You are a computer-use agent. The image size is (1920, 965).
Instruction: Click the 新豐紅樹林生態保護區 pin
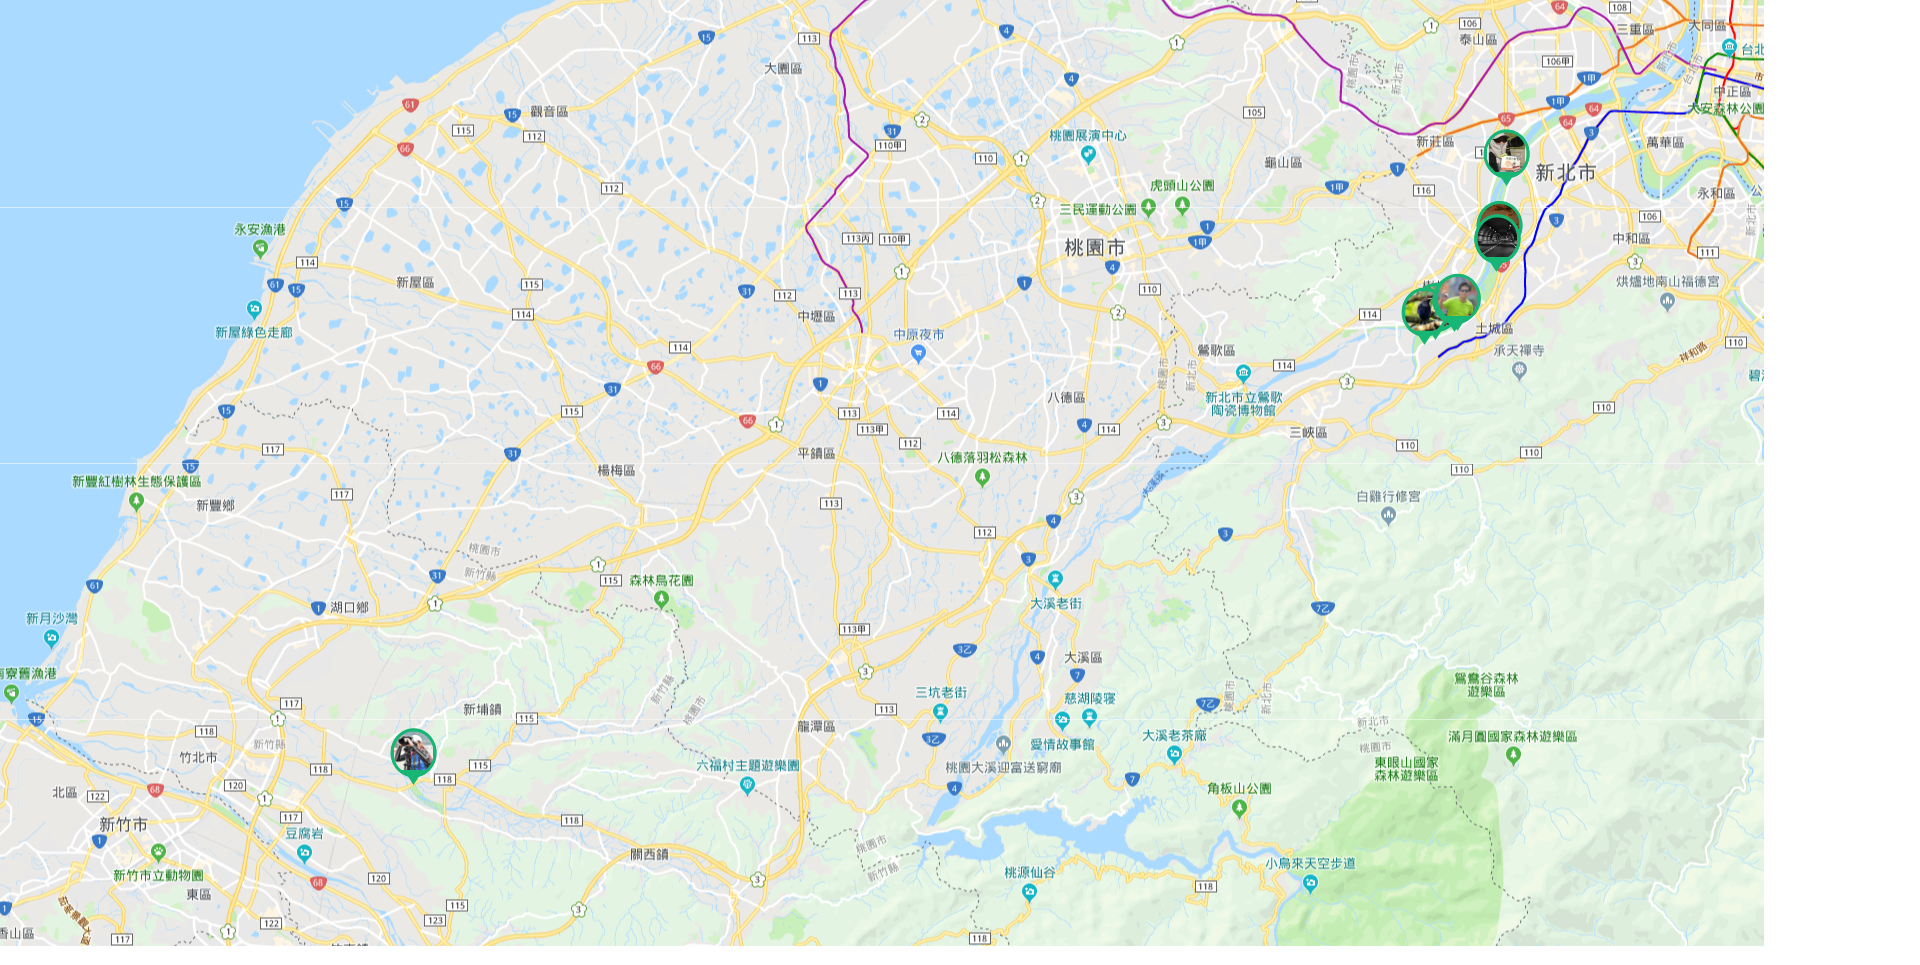pyautogui.click(x=136, y=502)
